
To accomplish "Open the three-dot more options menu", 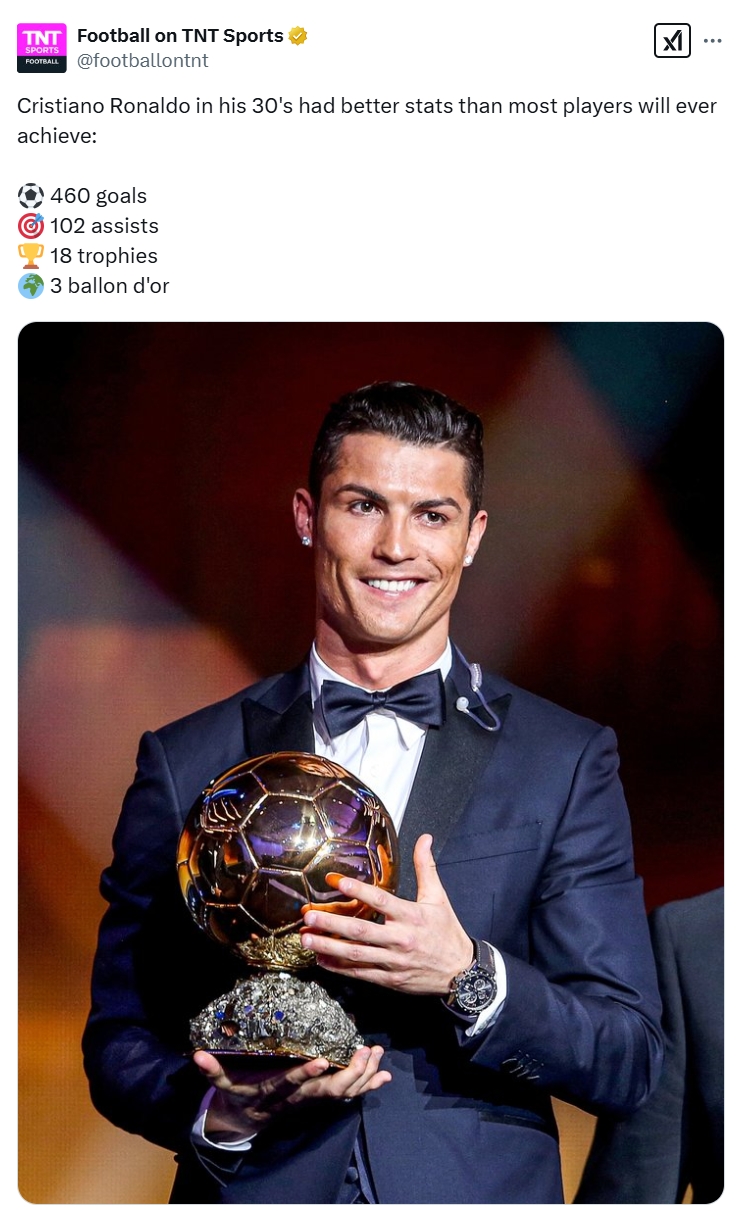I will (x=712, y=41).
